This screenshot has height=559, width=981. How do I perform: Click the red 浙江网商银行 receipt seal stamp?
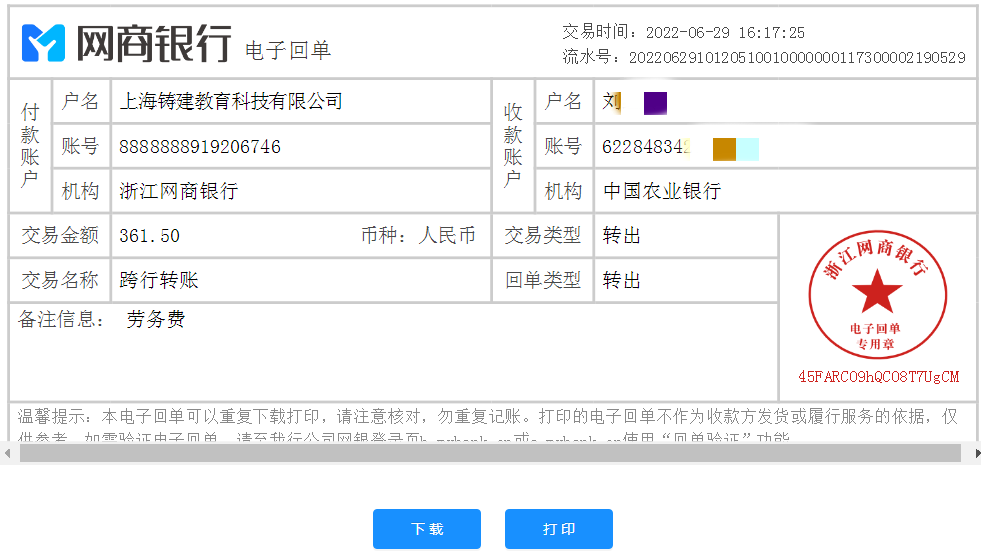(877, 294)
